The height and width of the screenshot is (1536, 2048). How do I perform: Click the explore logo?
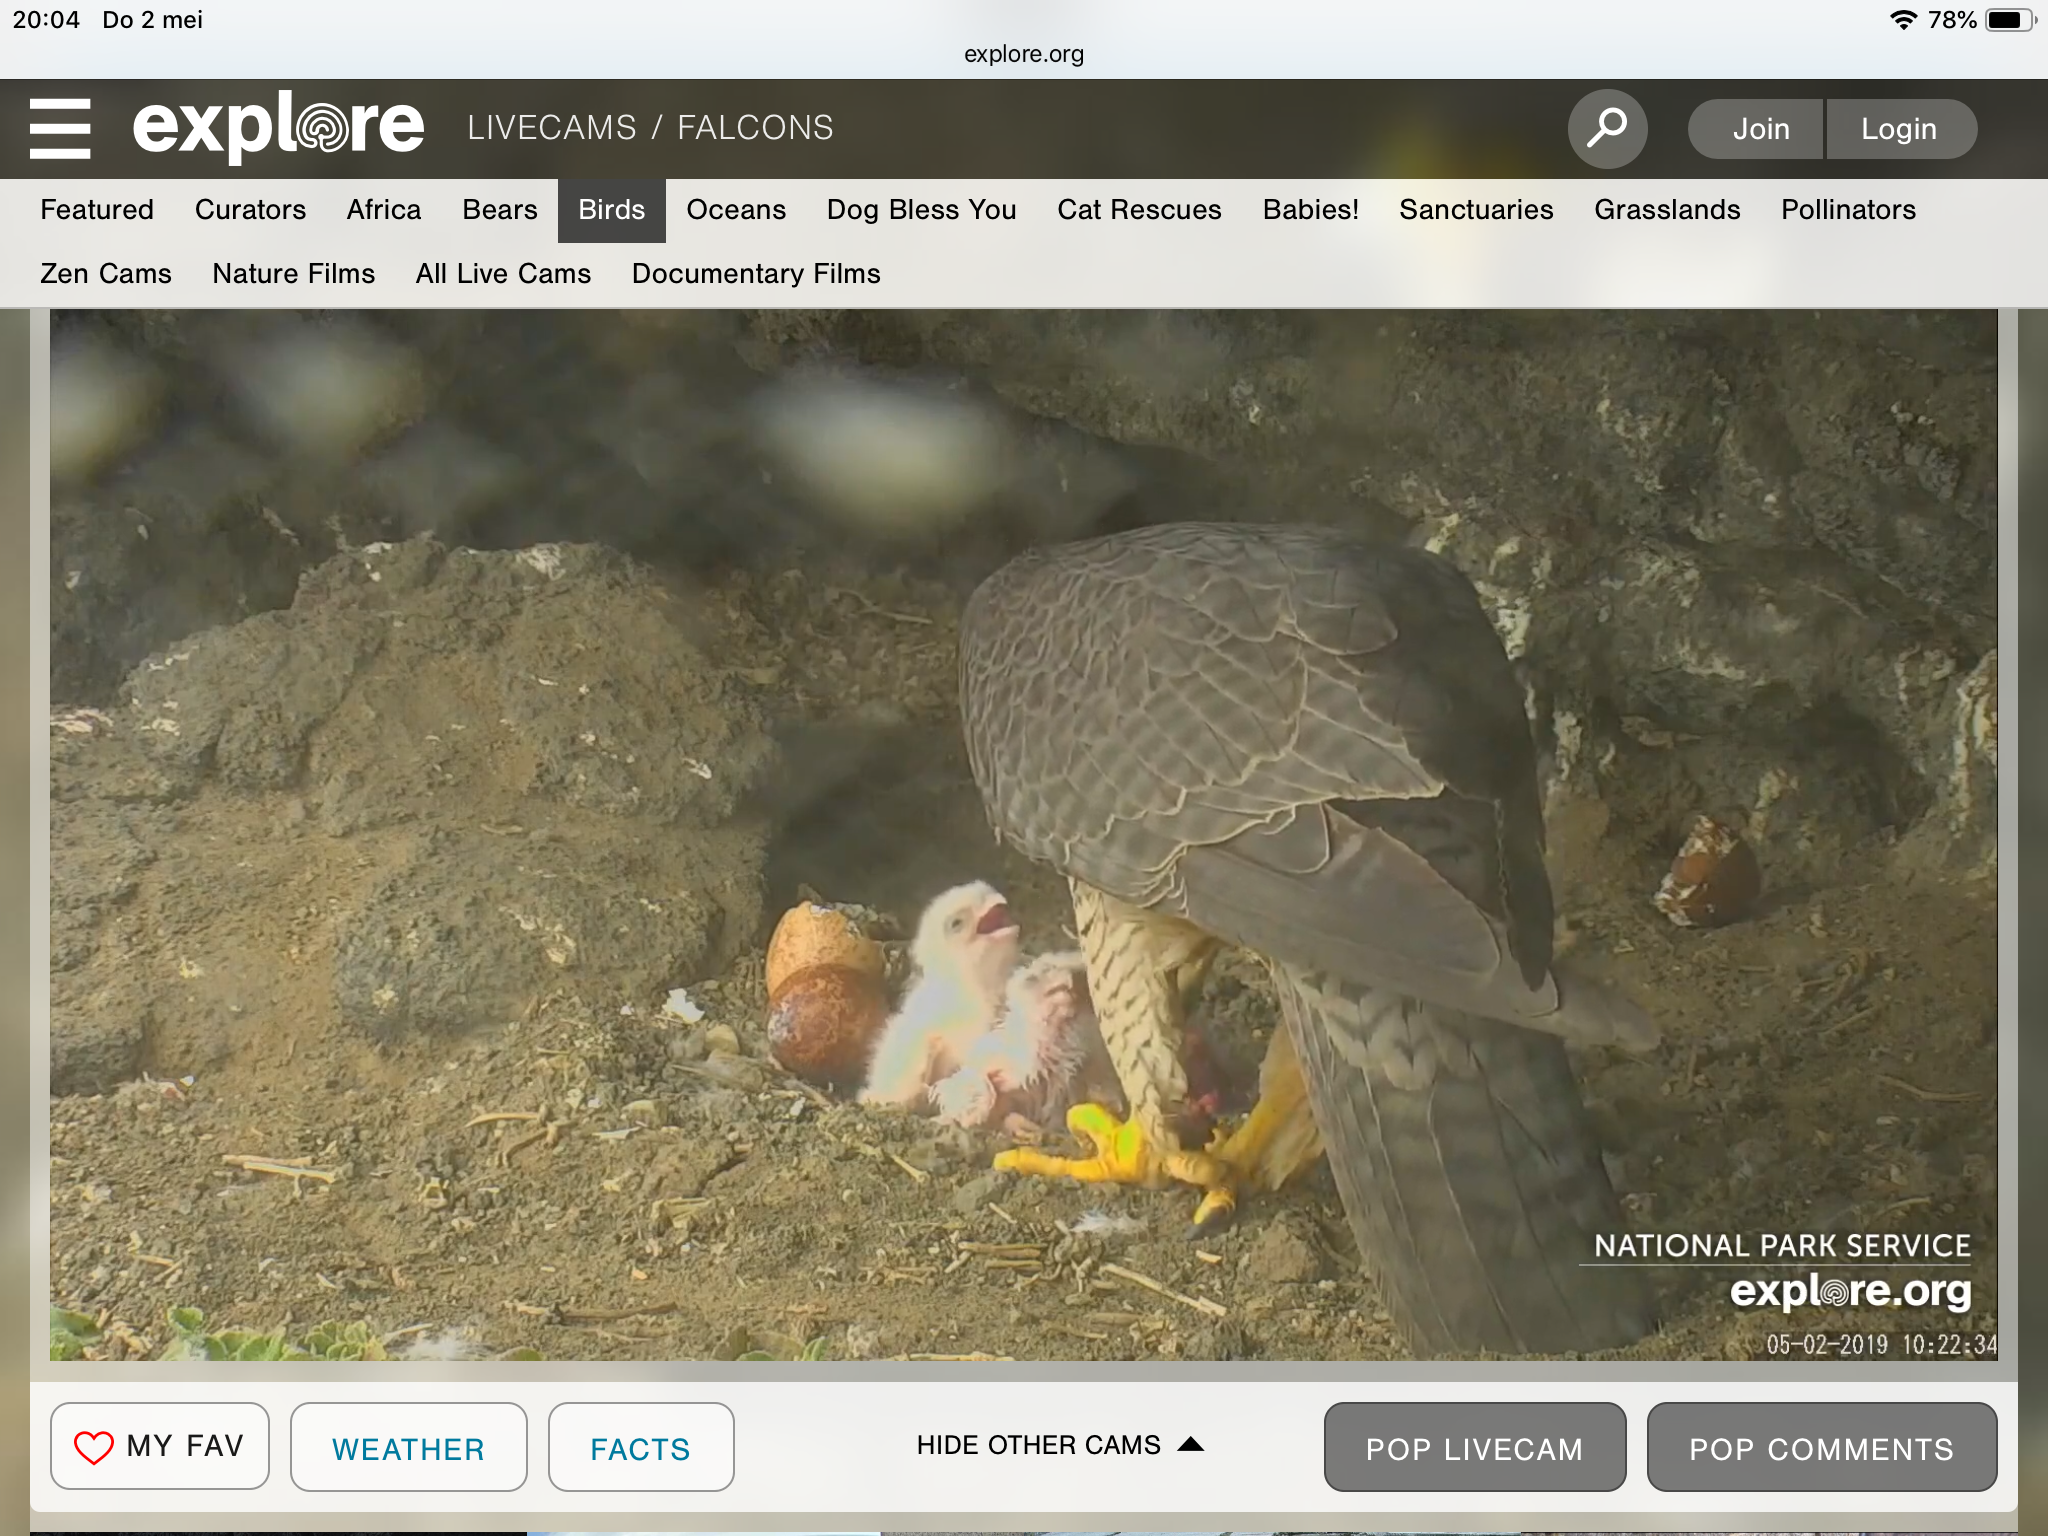tap(278, 128)
